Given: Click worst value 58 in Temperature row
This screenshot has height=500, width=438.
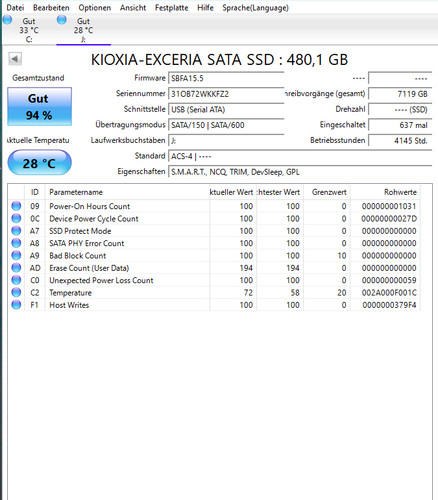Looking at the screenshot, I should tap(295, 293).
